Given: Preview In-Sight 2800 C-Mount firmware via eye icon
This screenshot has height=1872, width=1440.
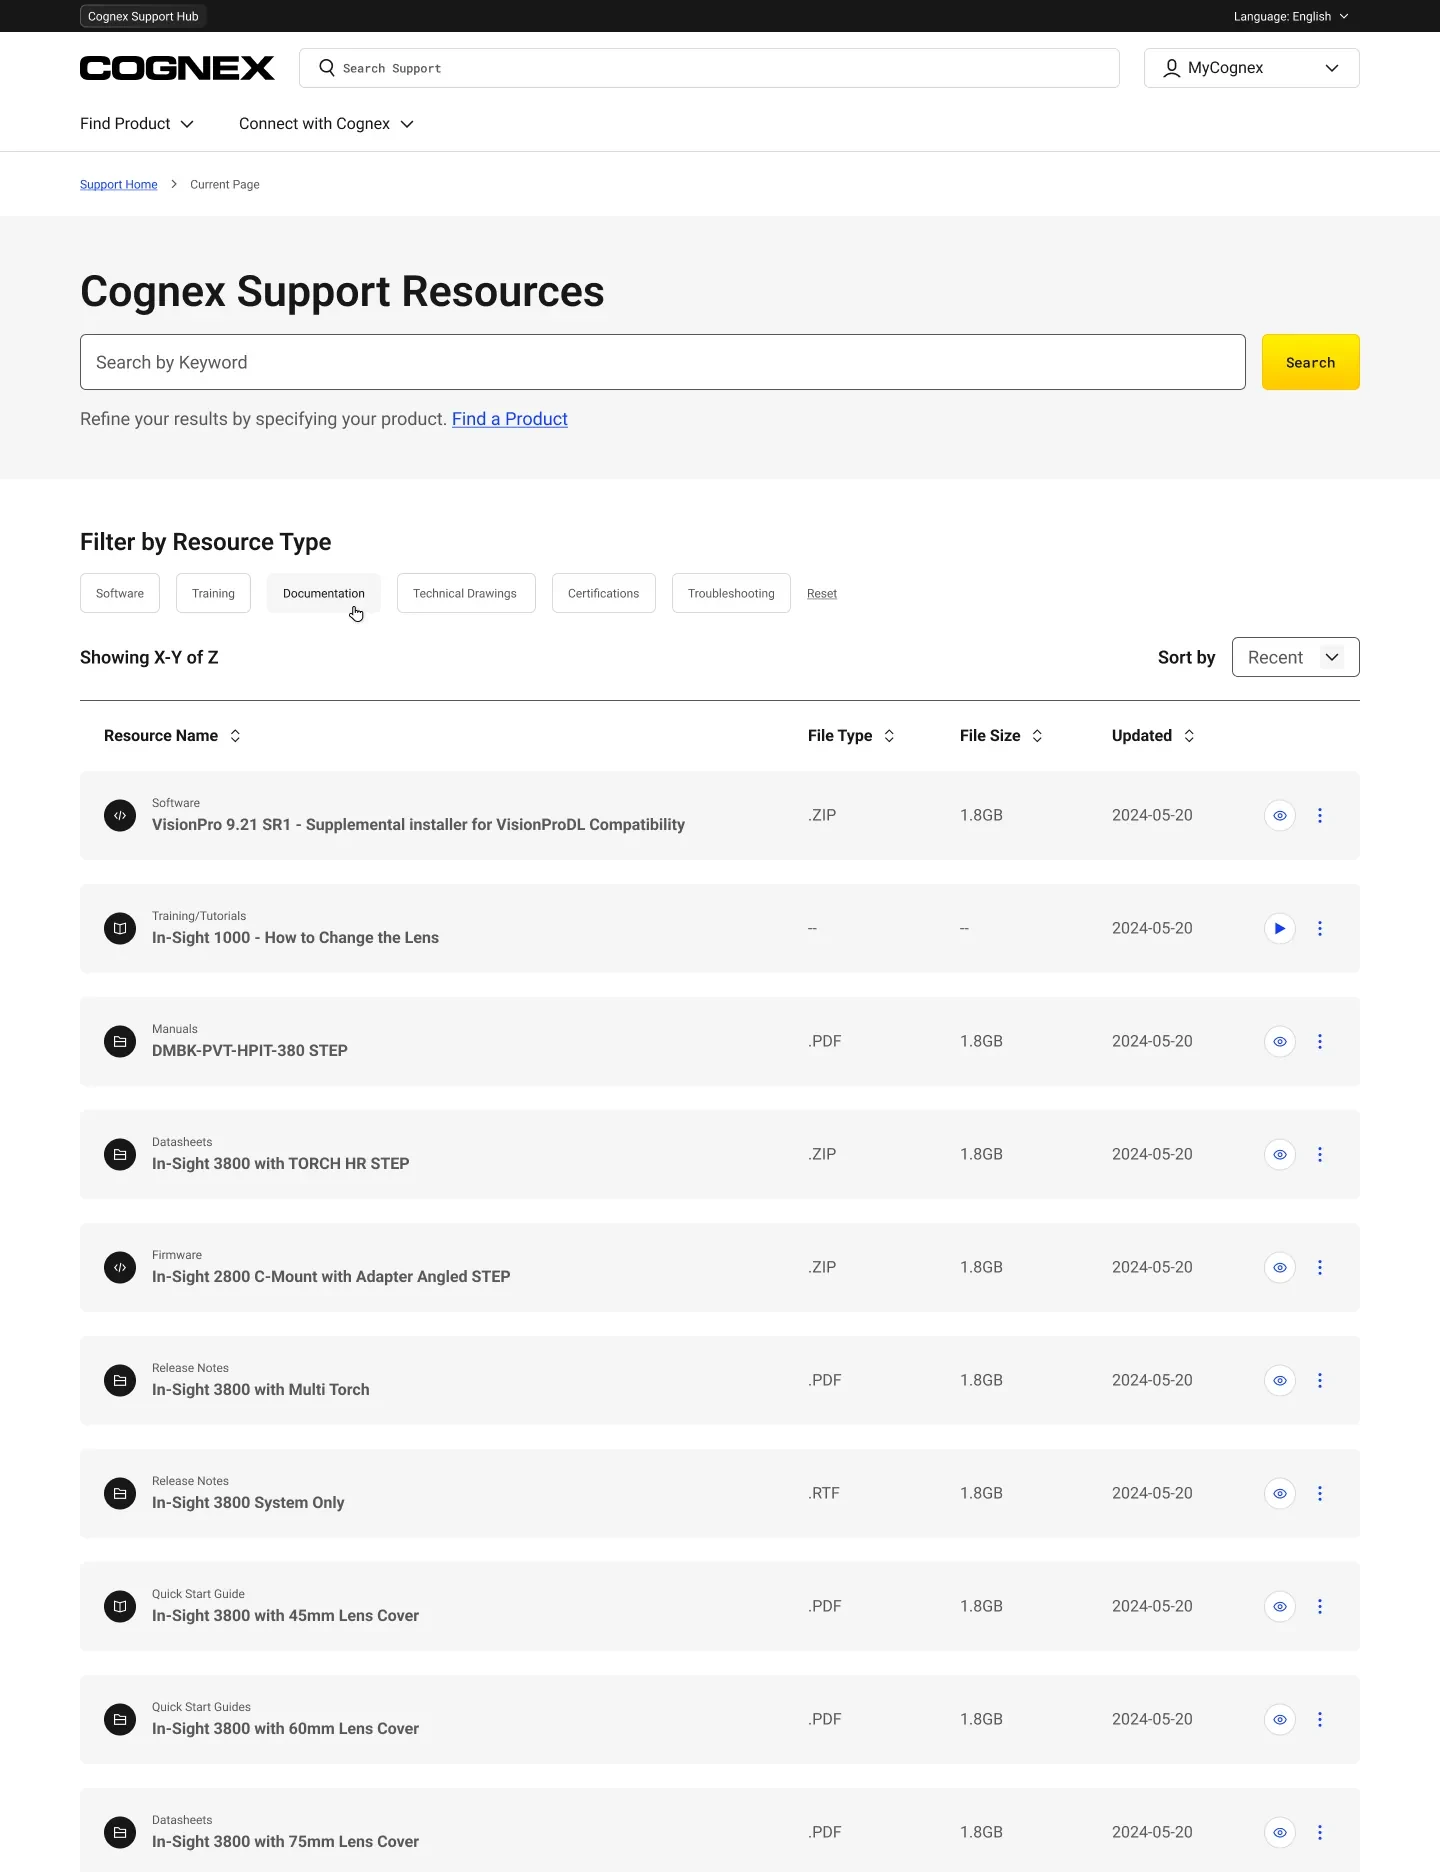Looking at the screenshot, I should (1280, 1267).
